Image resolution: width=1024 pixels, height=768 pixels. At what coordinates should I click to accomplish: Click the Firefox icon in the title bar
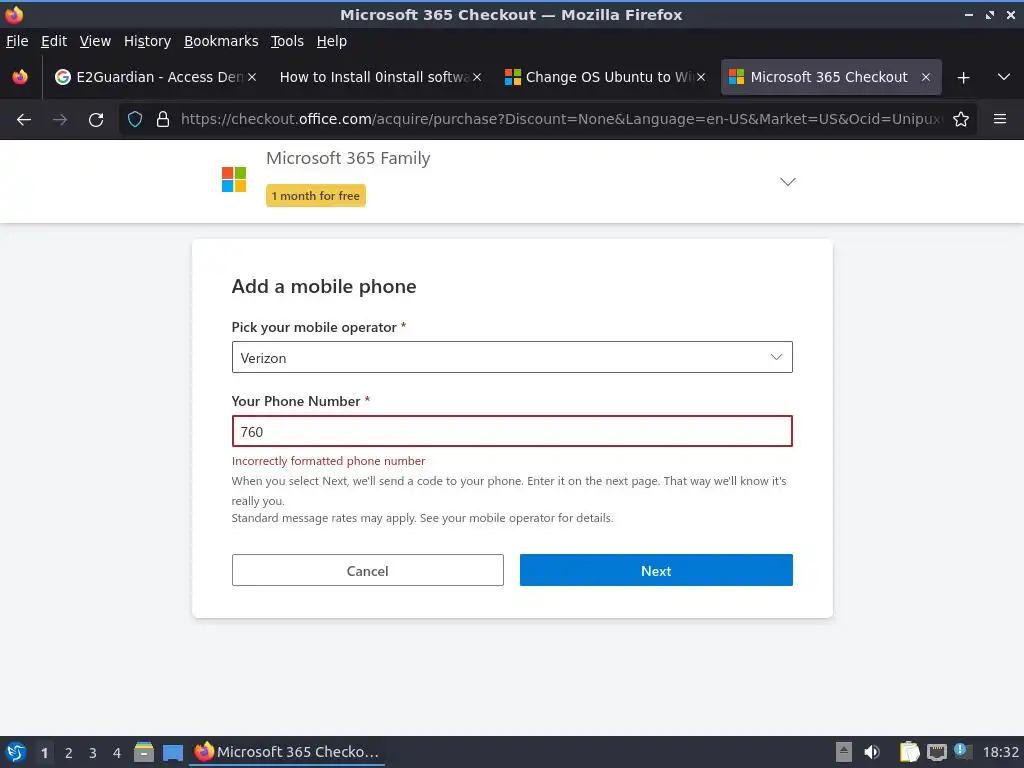14,14
